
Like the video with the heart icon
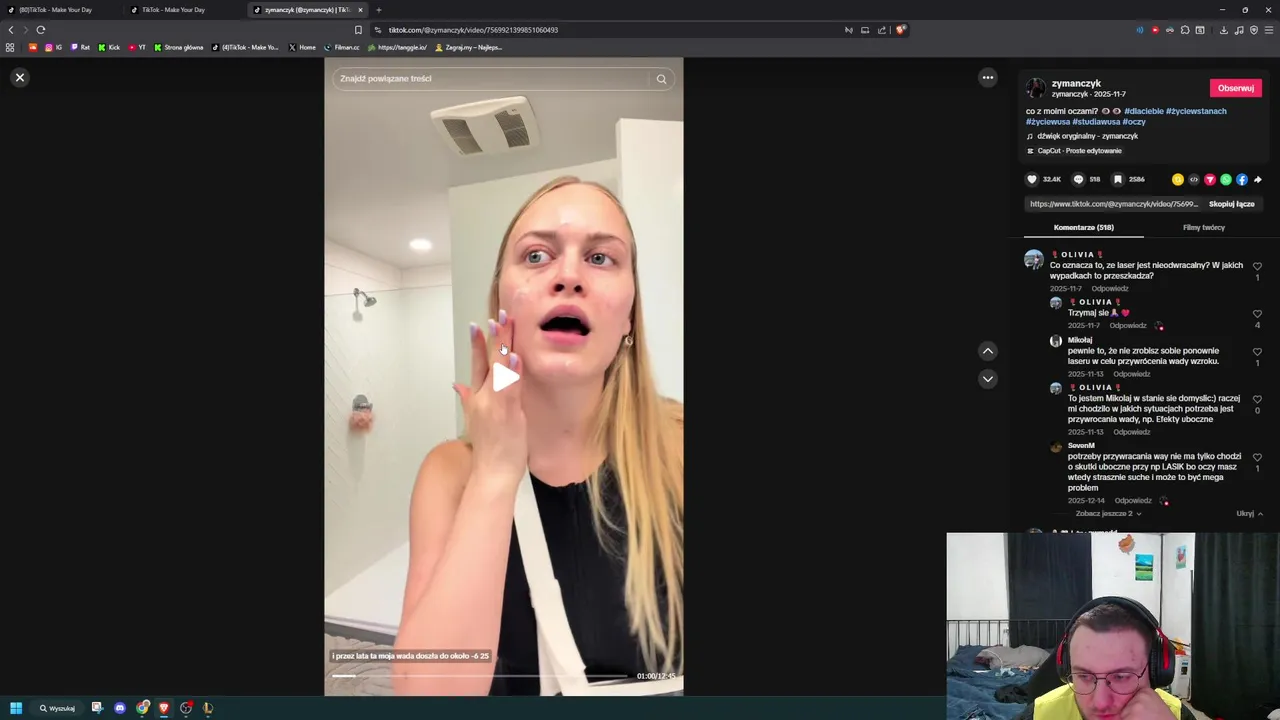(1032, 180)
